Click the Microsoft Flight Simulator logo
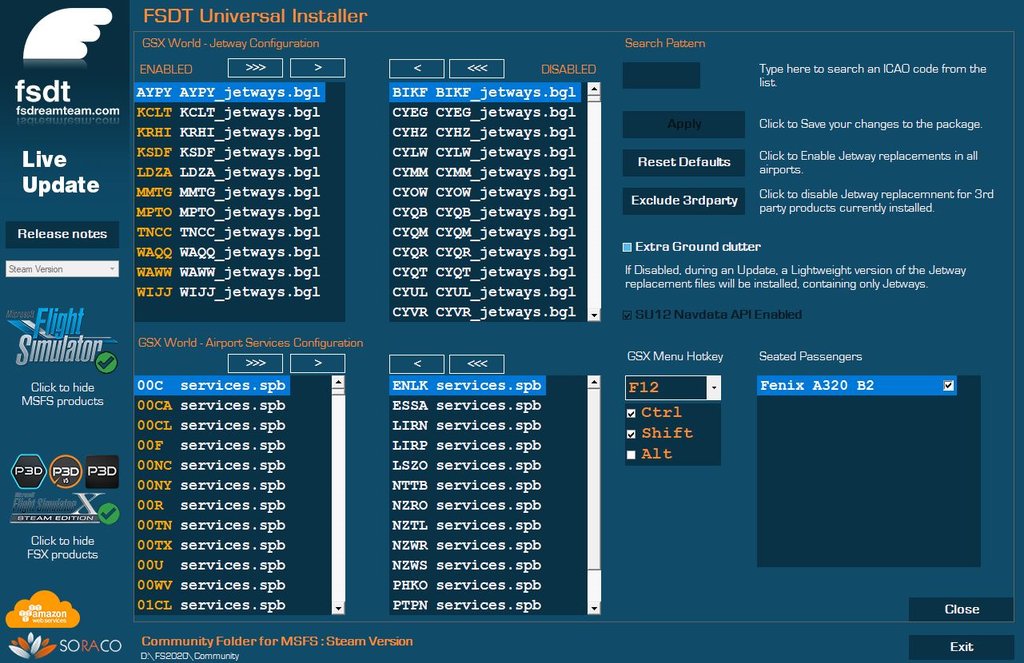The image size is (1024, 663). coord(61,338)
